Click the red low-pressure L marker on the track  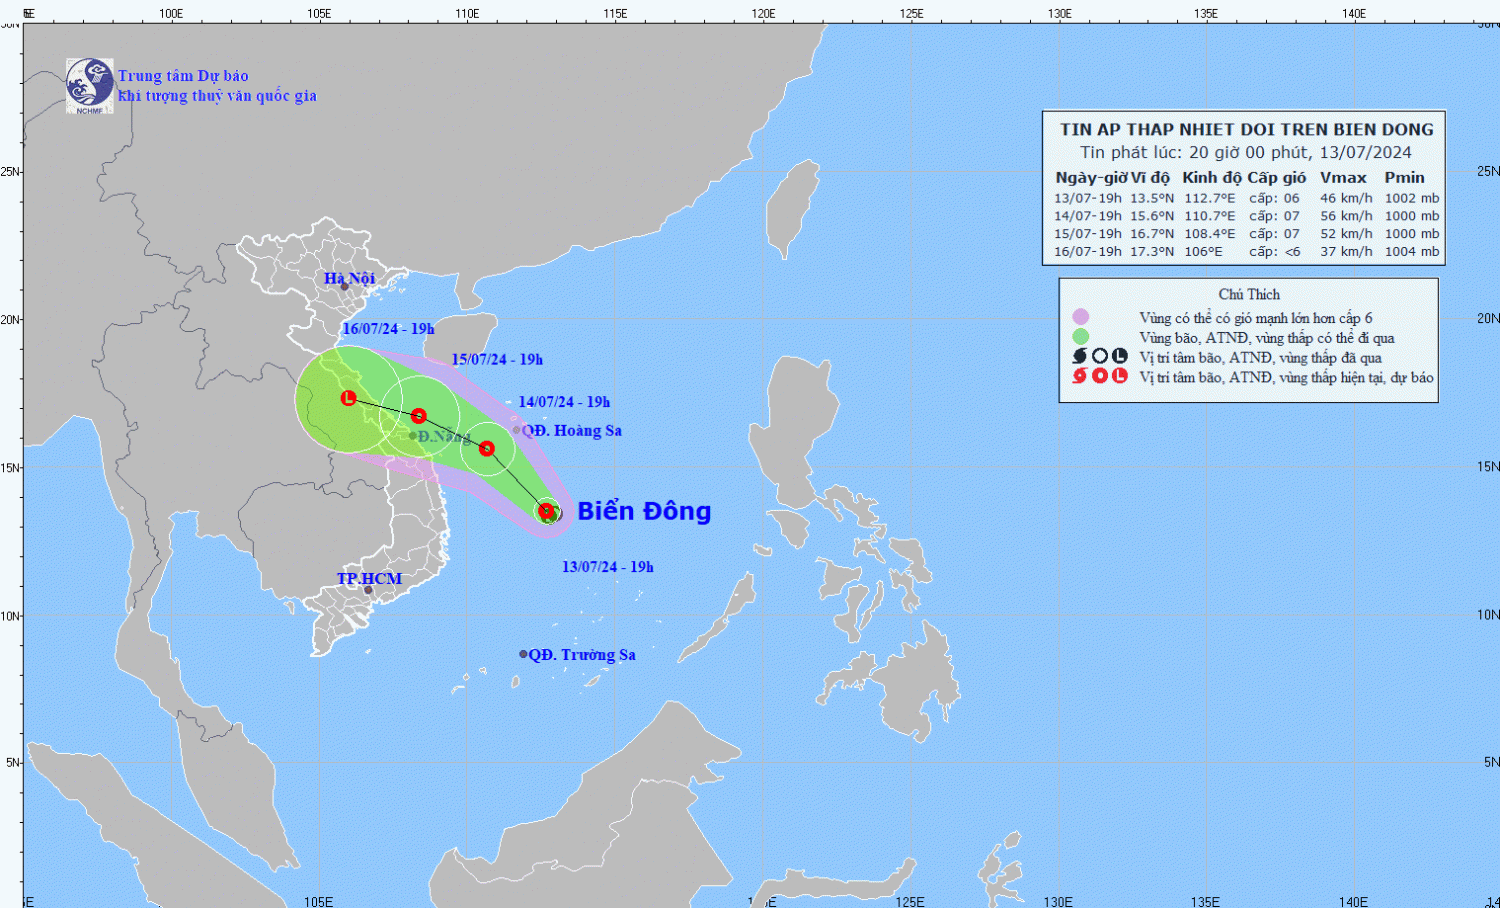coord(348,398)
